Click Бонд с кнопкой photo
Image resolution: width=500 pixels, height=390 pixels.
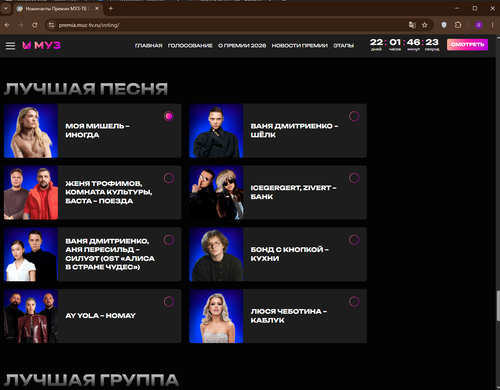[216, 254]
